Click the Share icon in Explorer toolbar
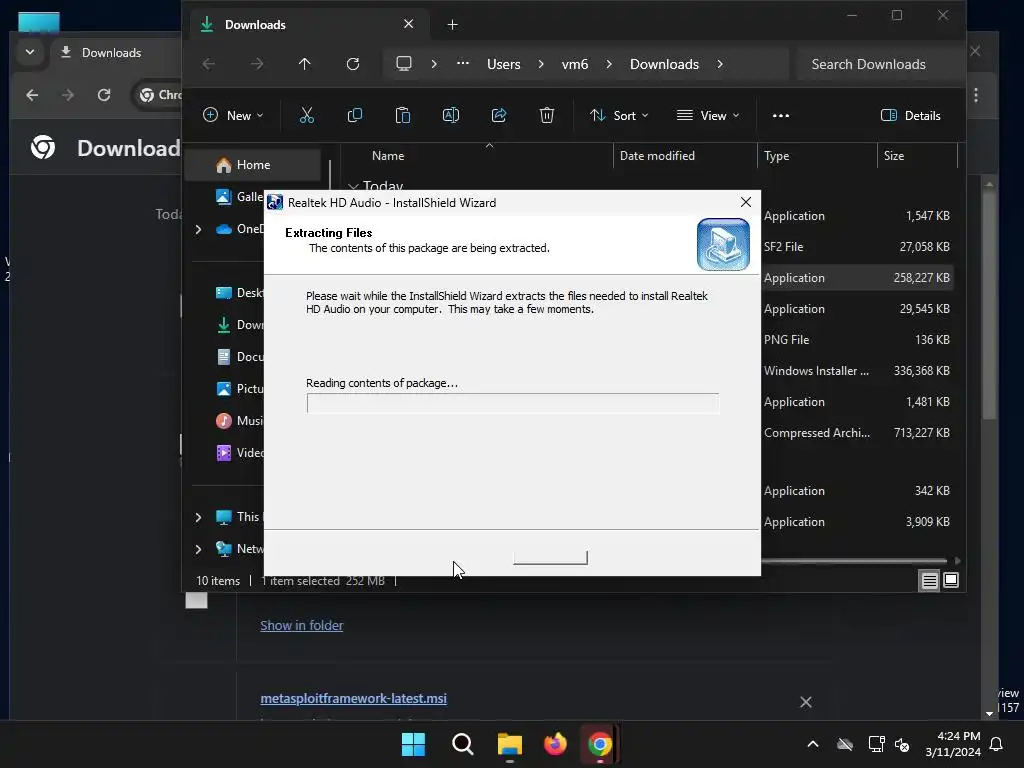The width and height of the screenshot is (1024, 768). coord(499,116)
